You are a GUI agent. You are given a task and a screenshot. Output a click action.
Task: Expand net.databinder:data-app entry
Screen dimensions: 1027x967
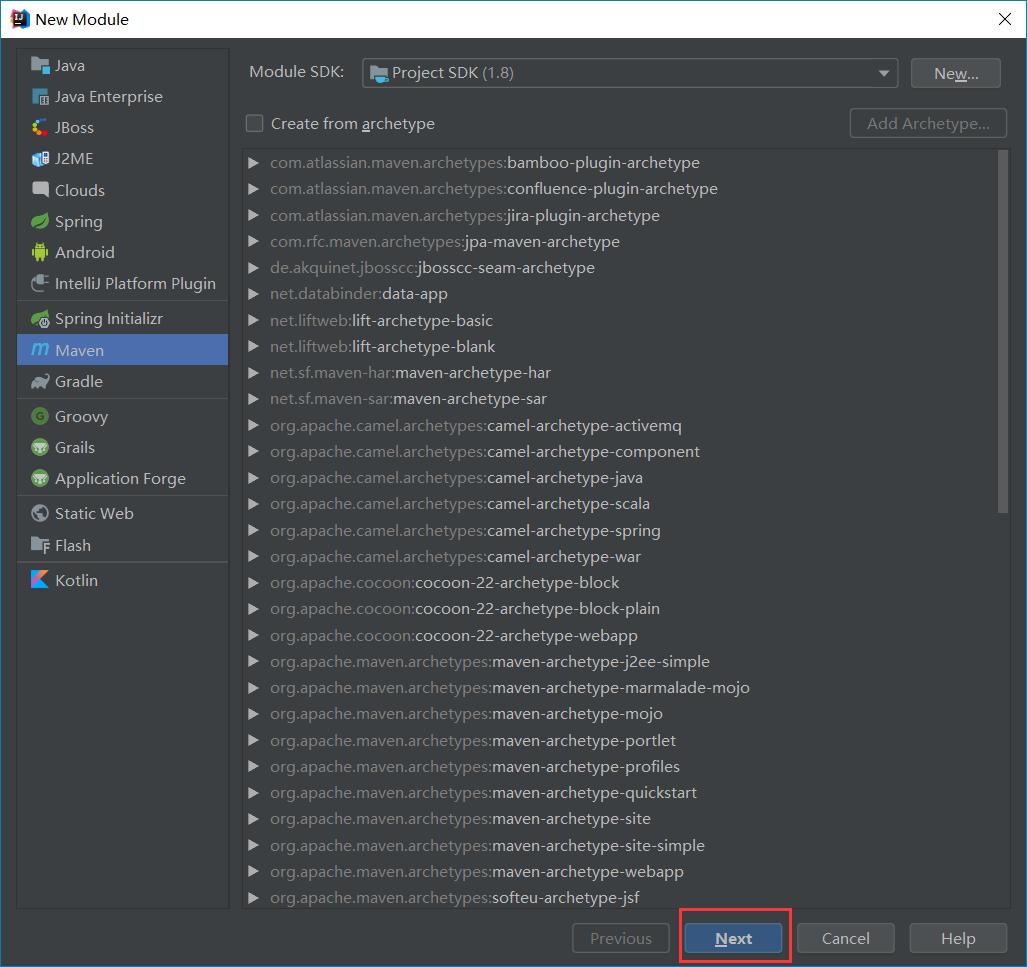pos(253,294)
